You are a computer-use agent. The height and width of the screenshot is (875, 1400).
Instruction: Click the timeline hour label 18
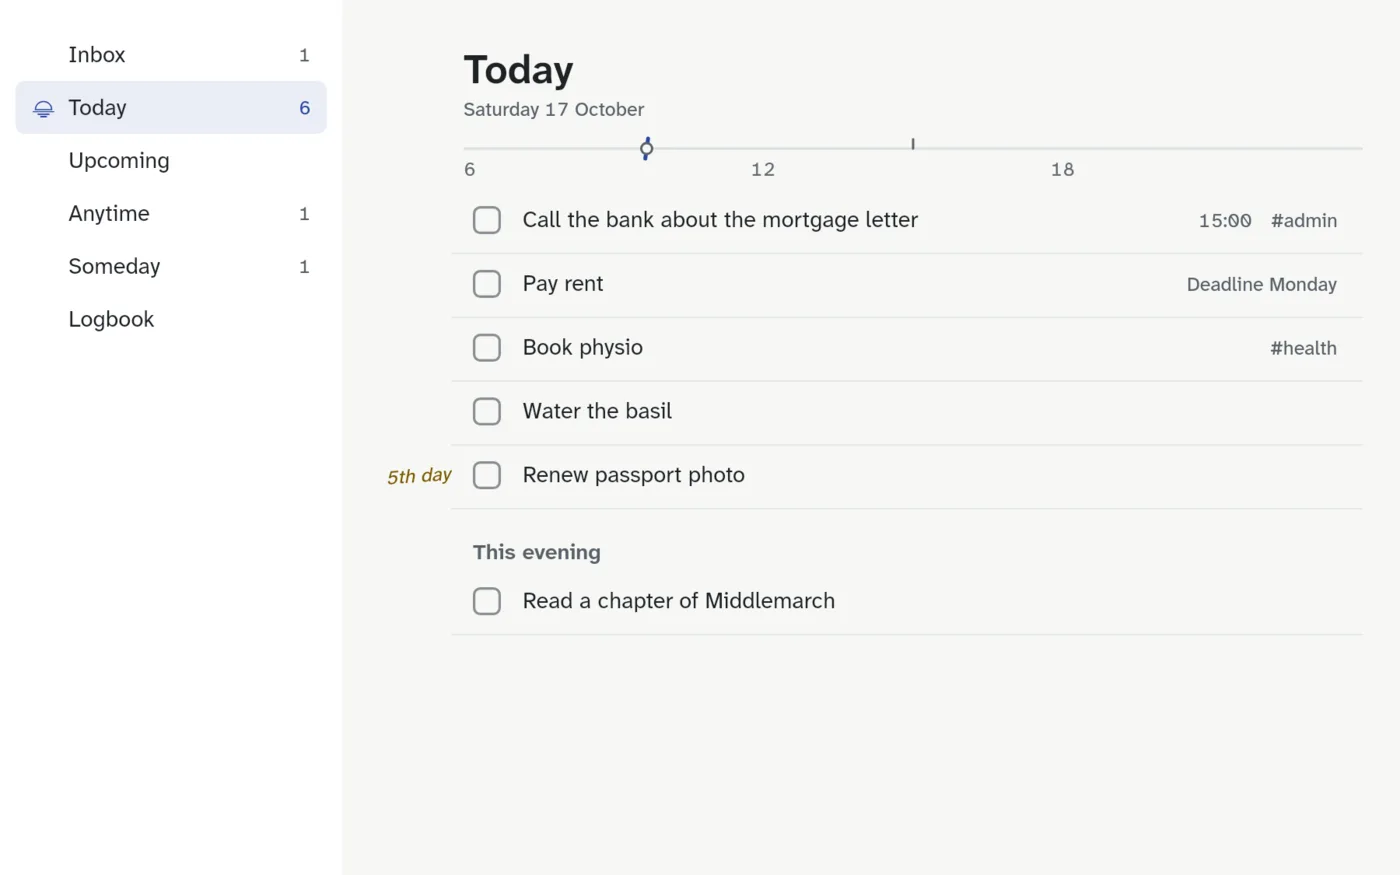(x=1062, y=170)
